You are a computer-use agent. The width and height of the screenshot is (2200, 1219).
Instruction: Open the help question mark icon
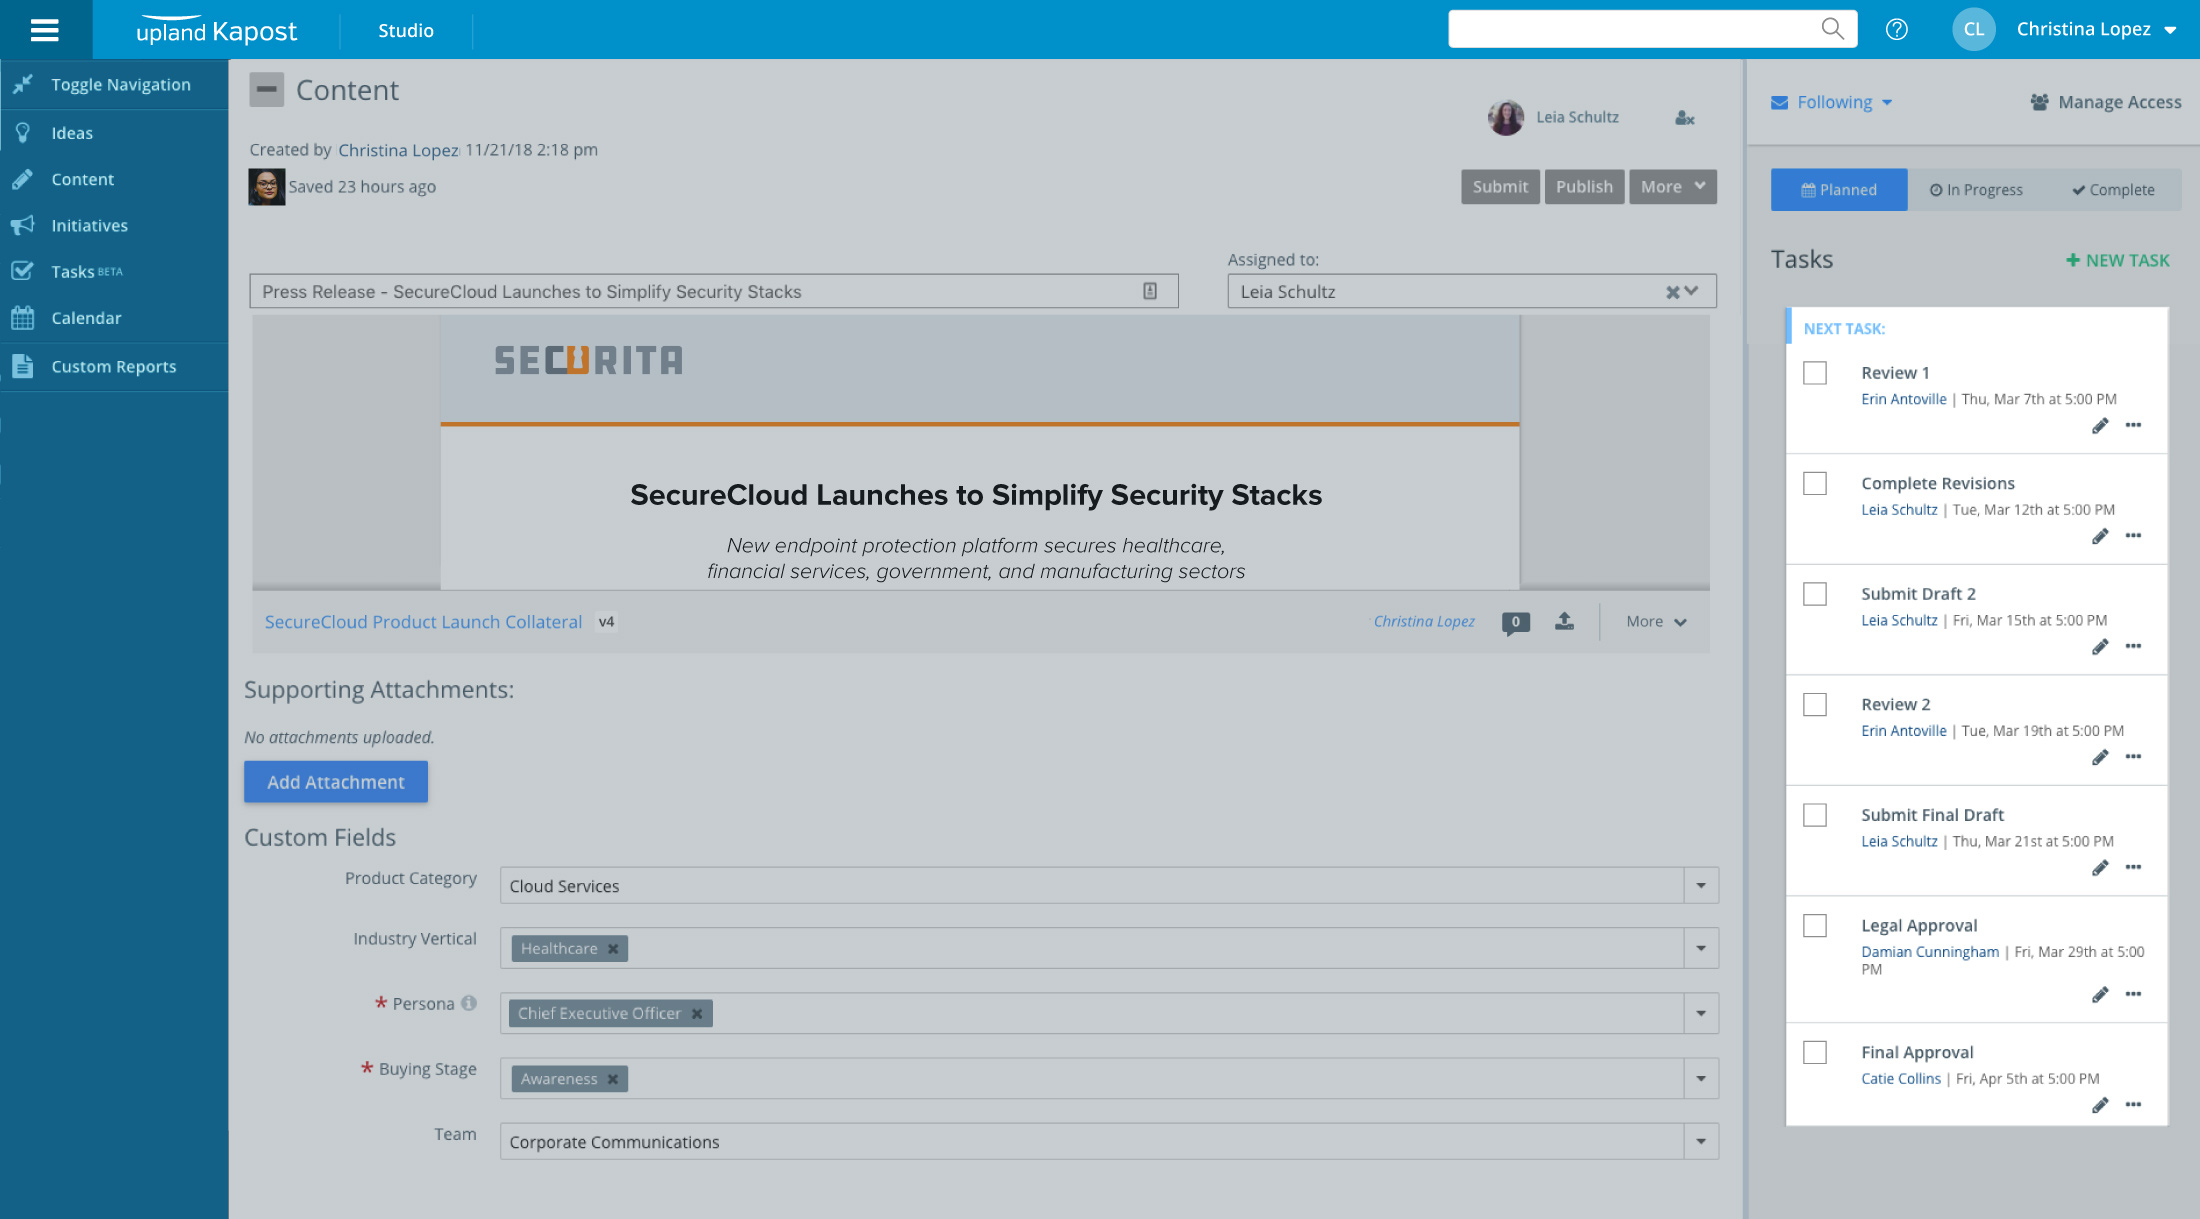click(x=1896, y=29)
